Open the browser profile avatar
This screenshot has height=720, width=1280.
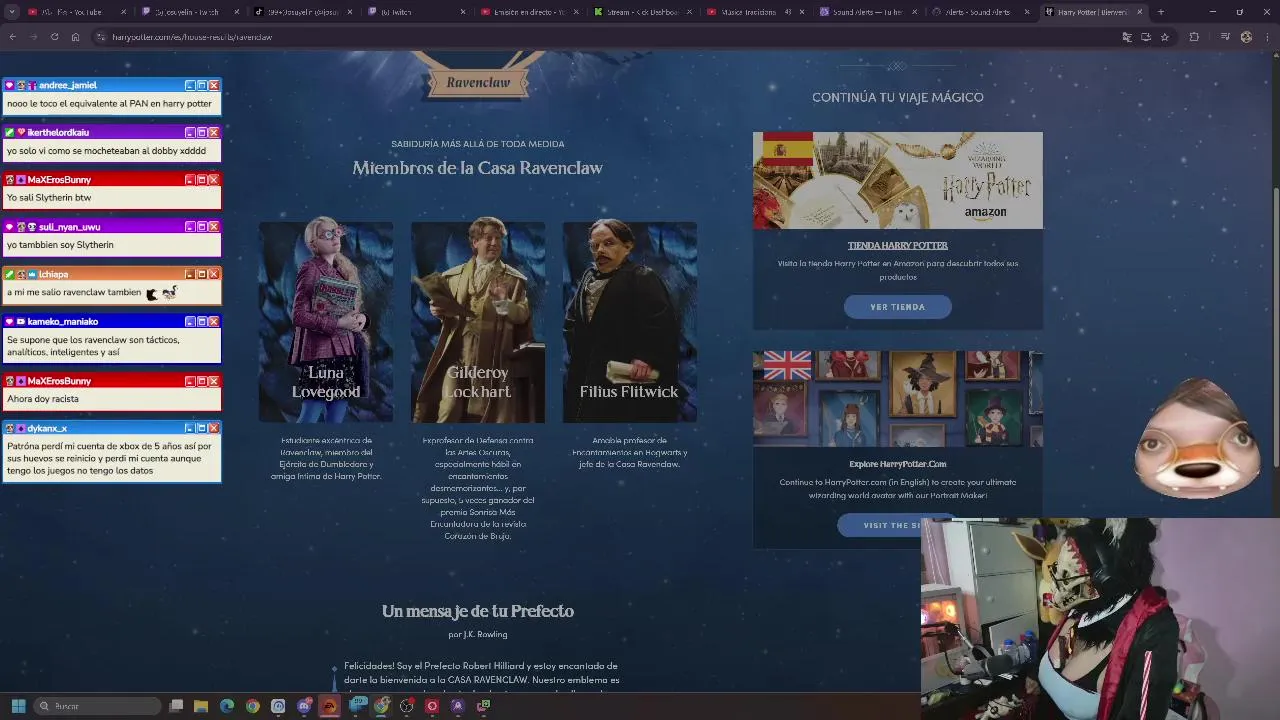tap(1246, 37)
